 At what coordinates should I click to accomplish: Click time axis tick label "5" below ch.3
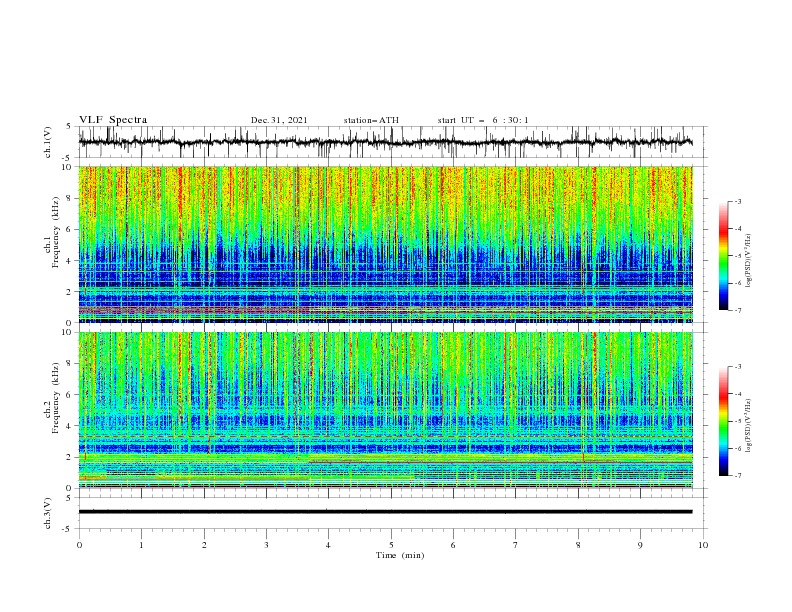click(x=391, y=545)
